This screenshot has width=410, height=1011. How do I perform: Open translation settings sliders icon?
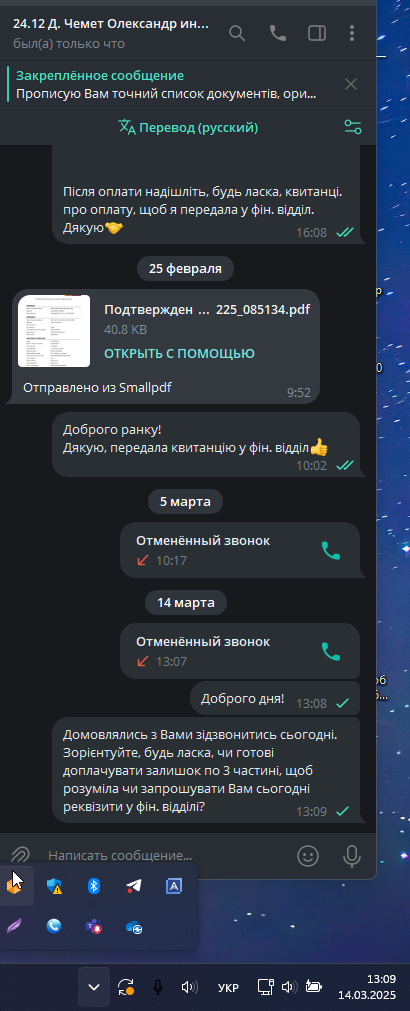click(353, 127)
